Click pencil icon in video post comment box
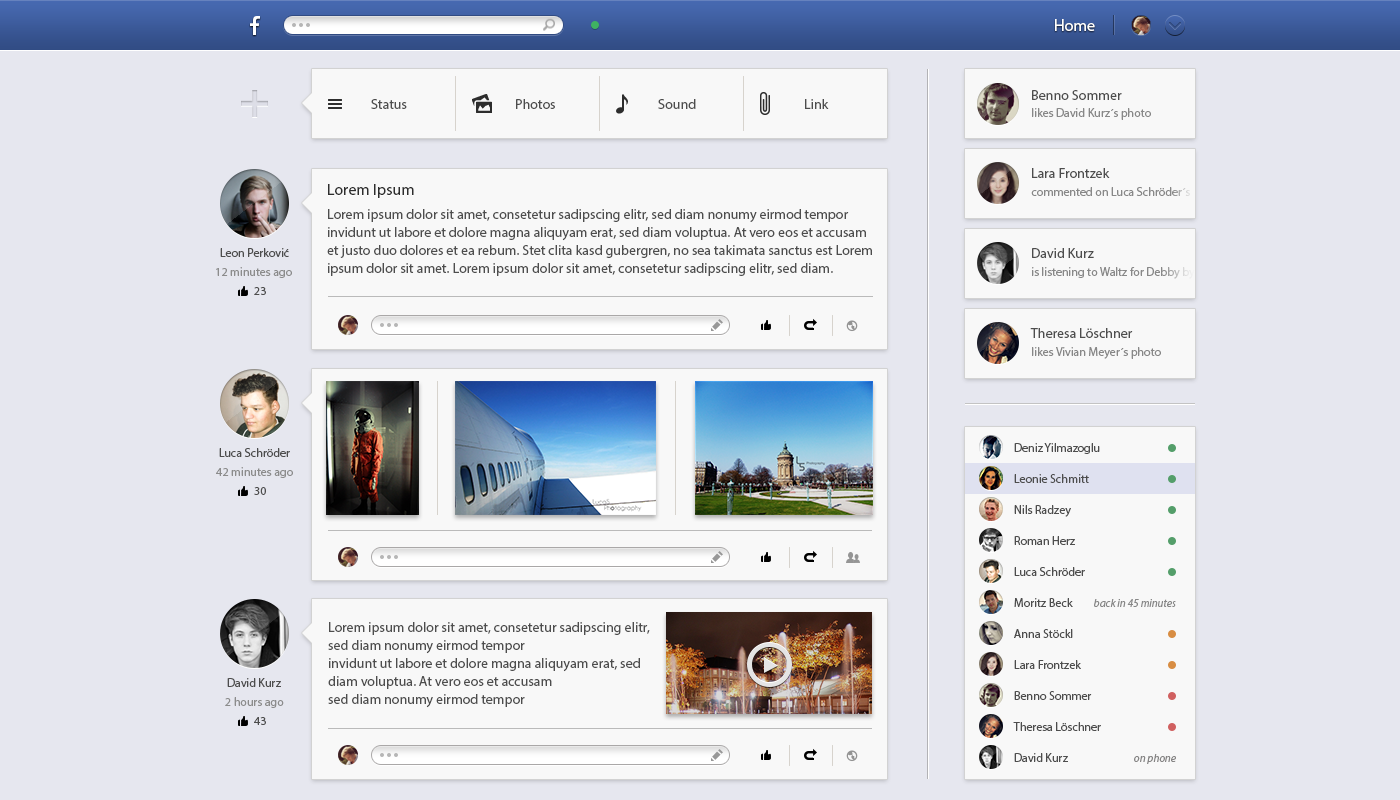This screenshot has height=800, width=1400. tap(717, 755)
